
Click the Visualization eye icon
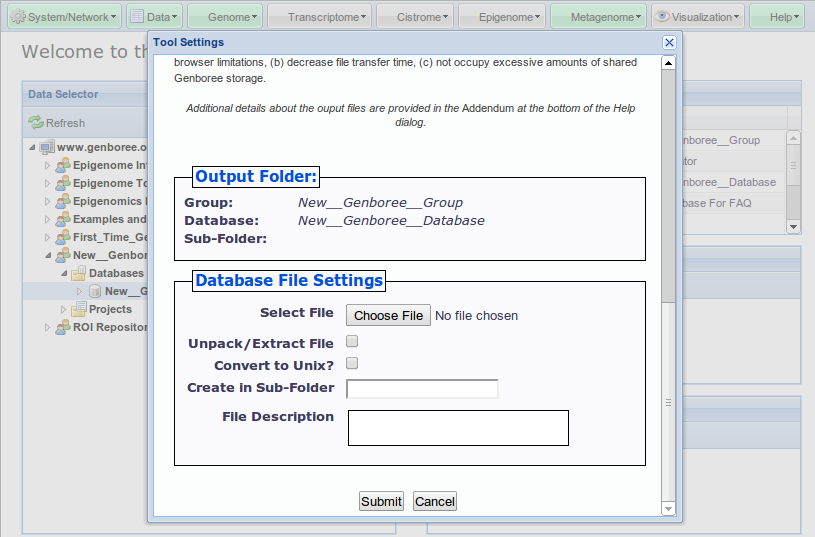pos(662,17)
